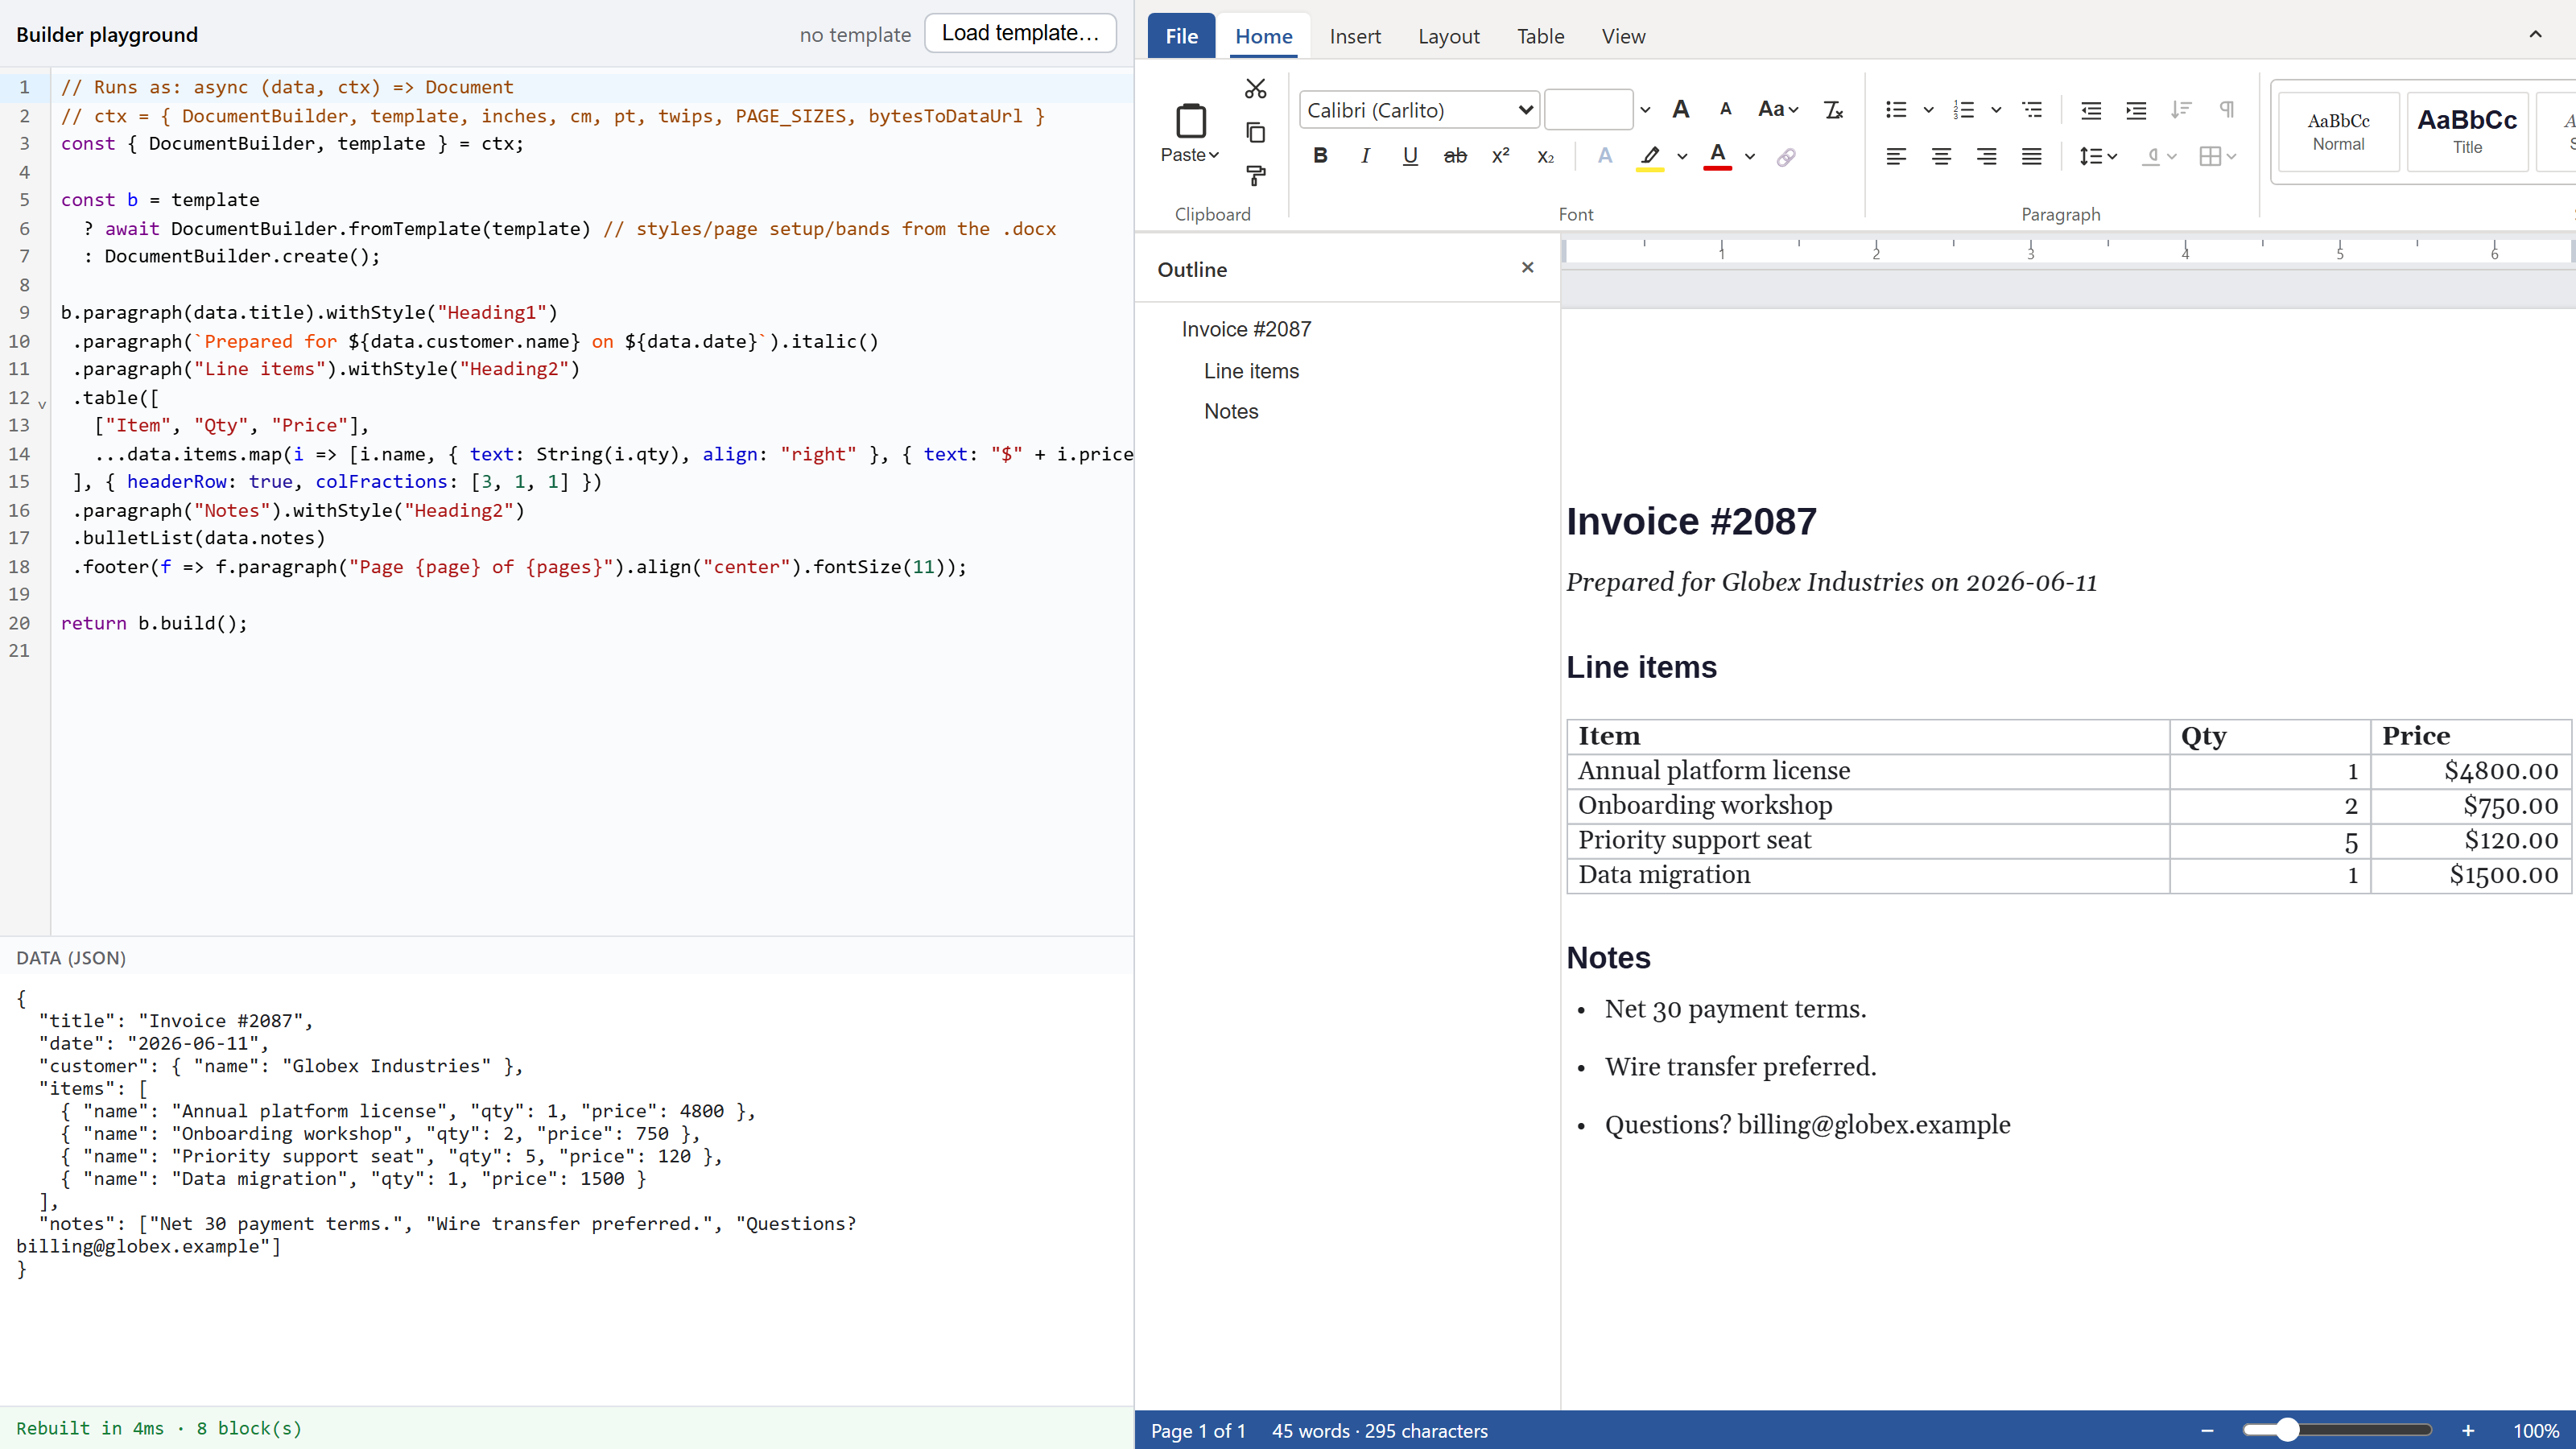Toggle Bold formatting
The height and width of the screenshot is (1449, 2576).
tap(1320, 156)
